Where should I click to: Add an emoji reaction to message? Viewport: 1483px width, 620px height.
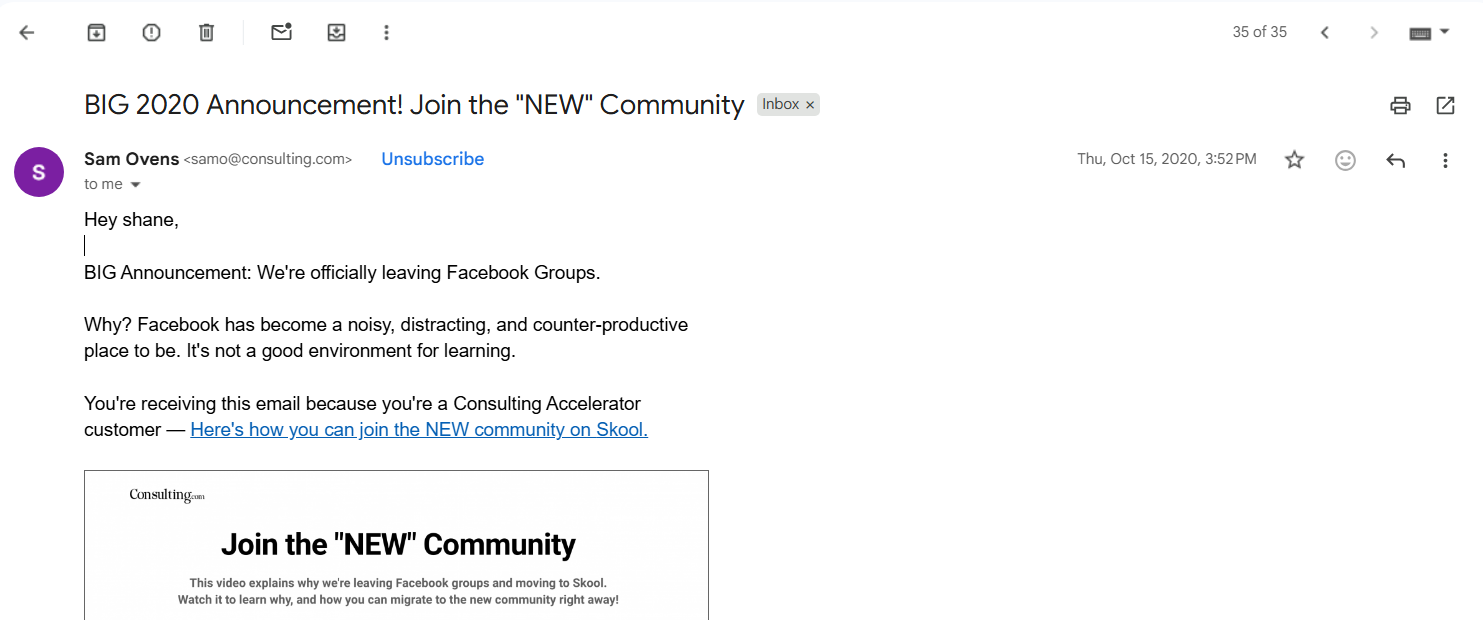click(x=1345, y=160)
